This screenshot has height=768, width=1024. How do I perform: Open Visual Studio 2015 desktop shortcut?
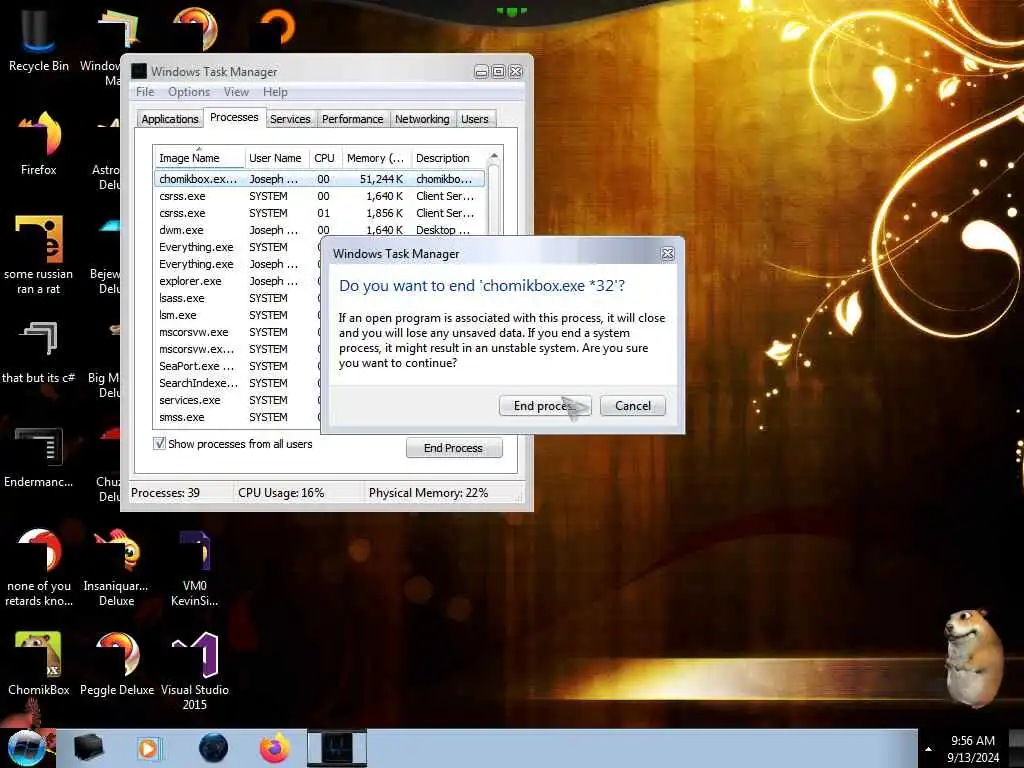click(195, 671)
